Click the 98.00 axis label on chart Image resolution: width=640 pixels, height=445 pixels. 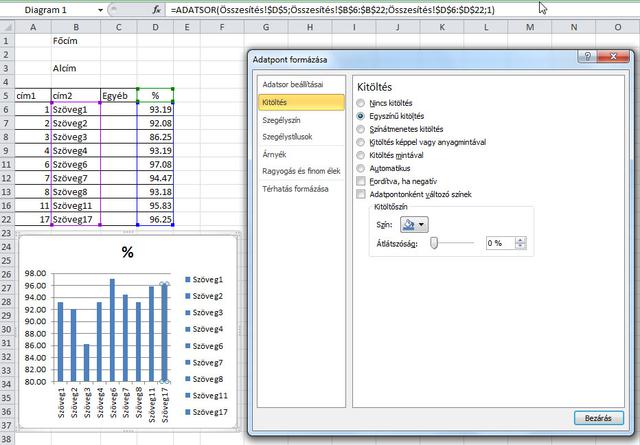pos(36,273)
